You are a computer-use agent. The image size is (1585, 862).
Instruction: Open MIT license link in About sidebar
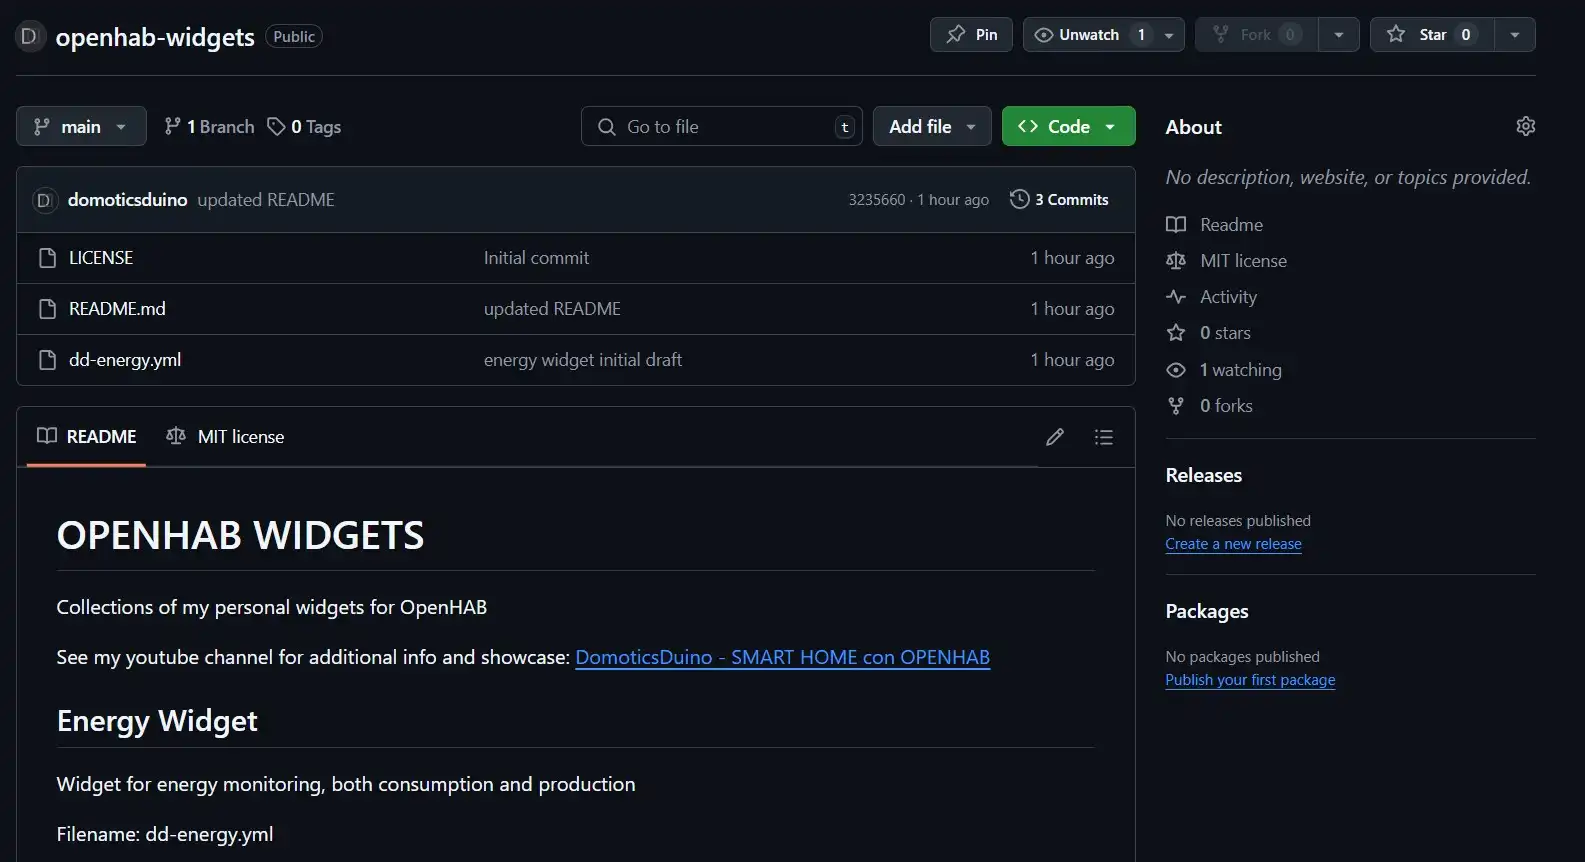pos(1243,261)
